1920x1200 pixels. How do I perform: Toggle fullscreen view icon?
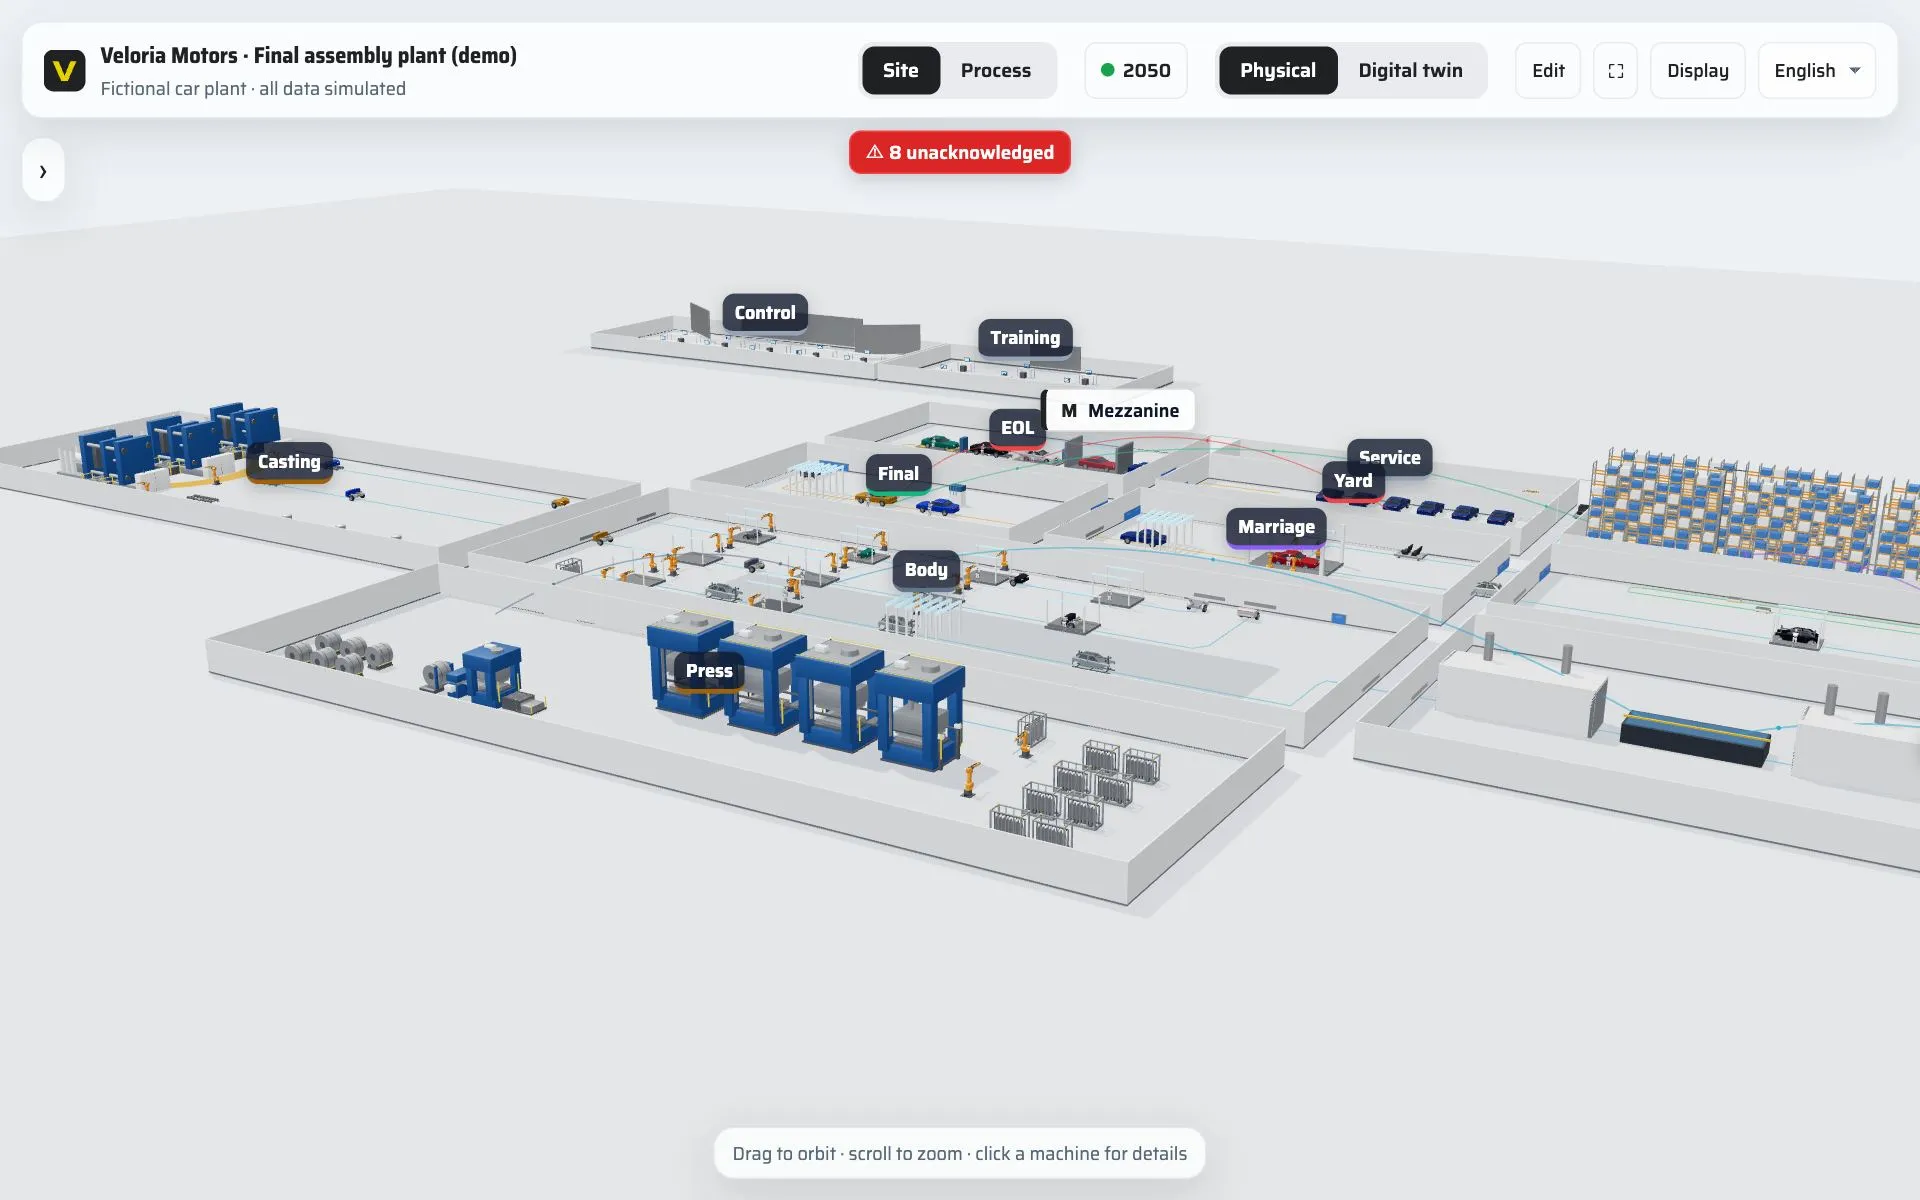(1615, 71)
